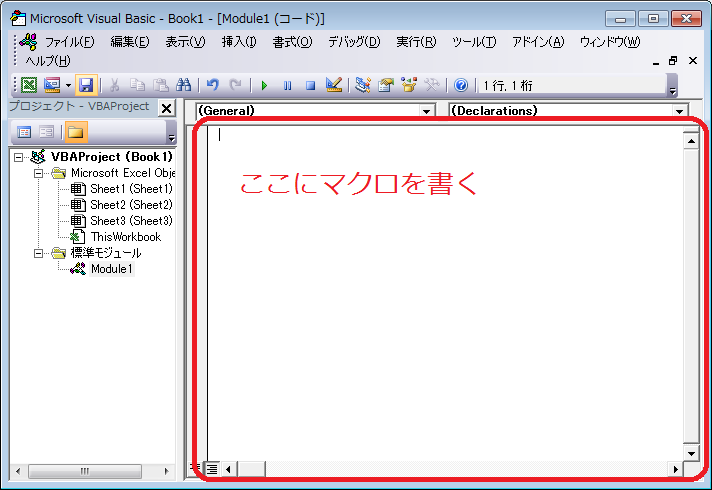Collapse the 標準モジュール folder
The image size is (712, 490).
click(x=39, y=253)
